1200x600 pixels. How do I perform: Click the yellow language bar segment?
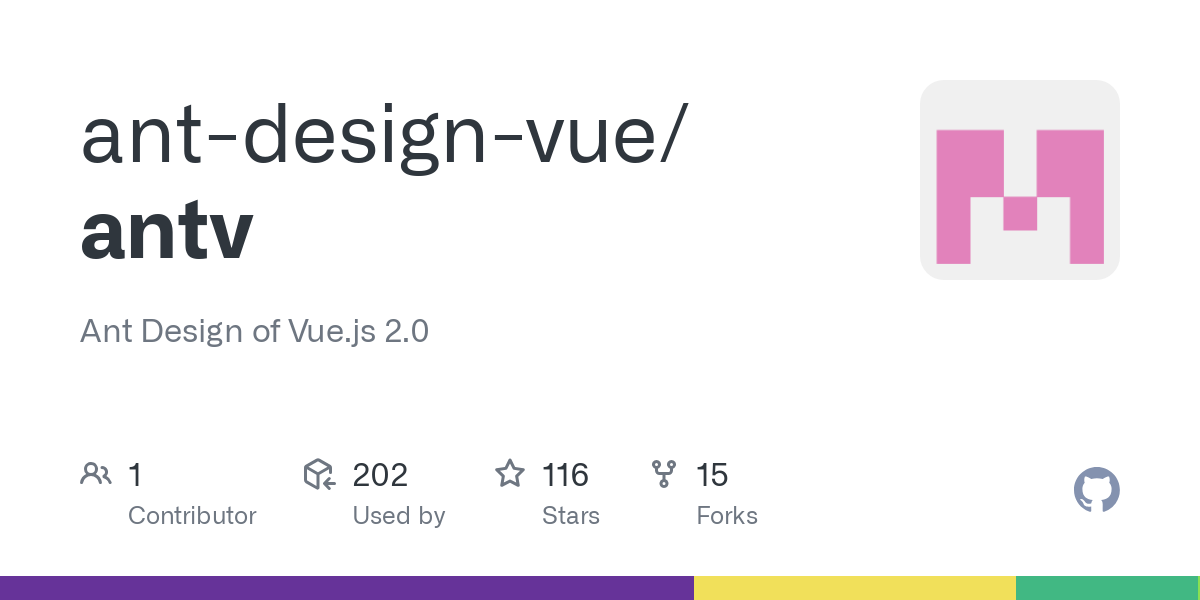(855, 588)
